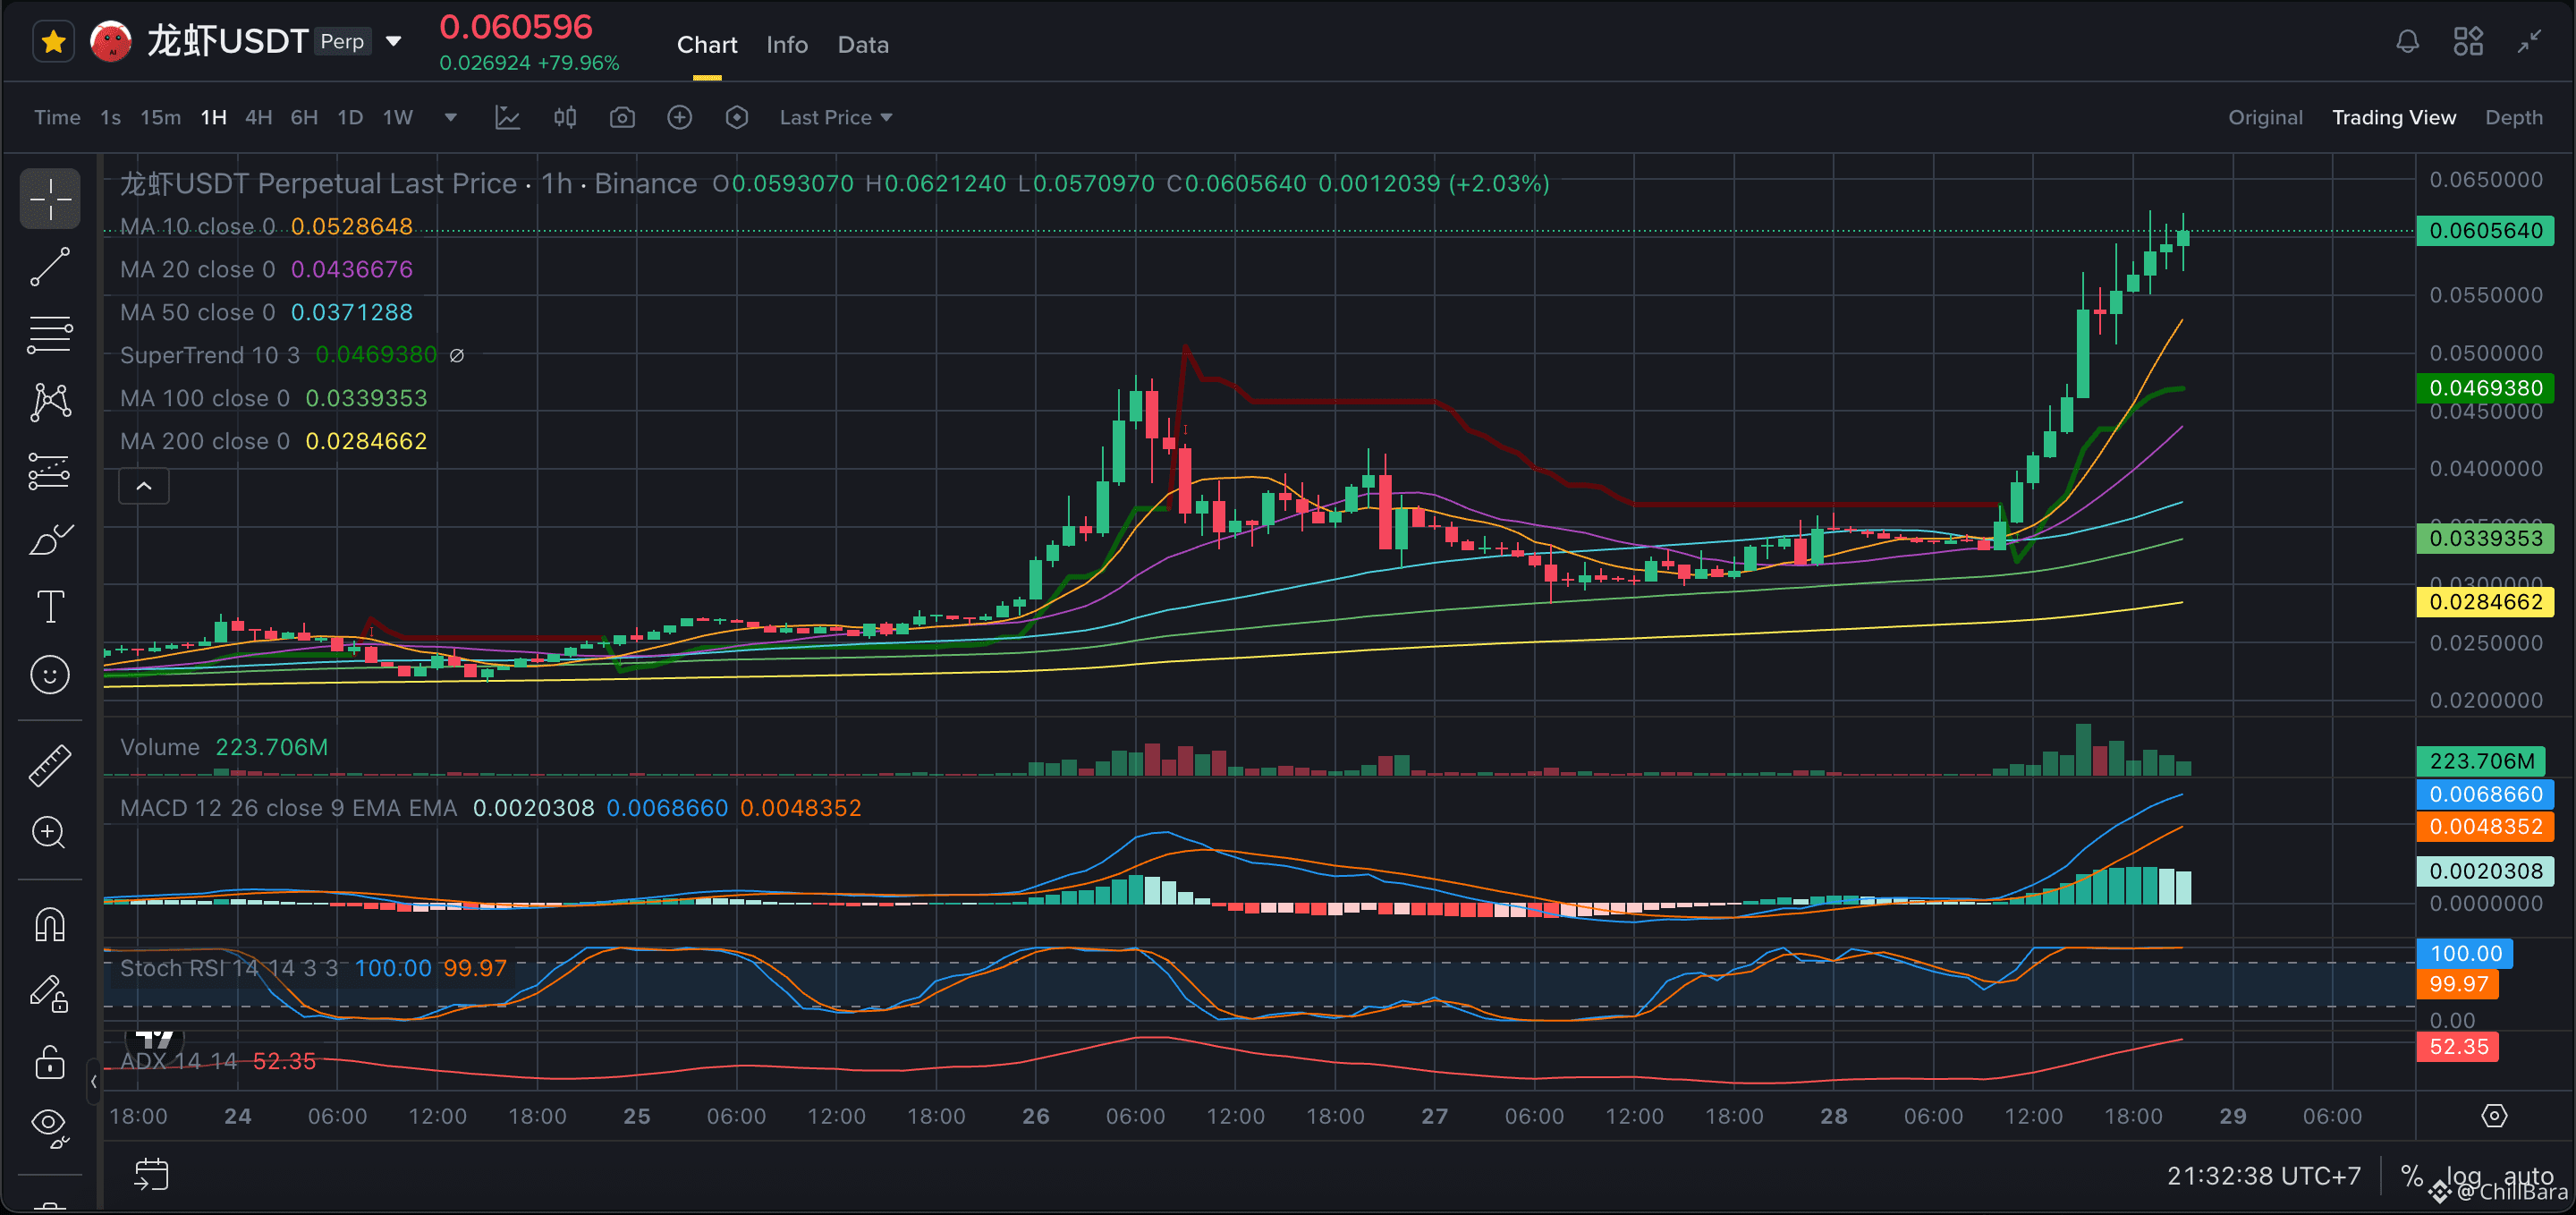Open timezone 21:32:38 UTC+7 menu
Screen dimensions: 2576x1215
(x=2264, y=1176)
